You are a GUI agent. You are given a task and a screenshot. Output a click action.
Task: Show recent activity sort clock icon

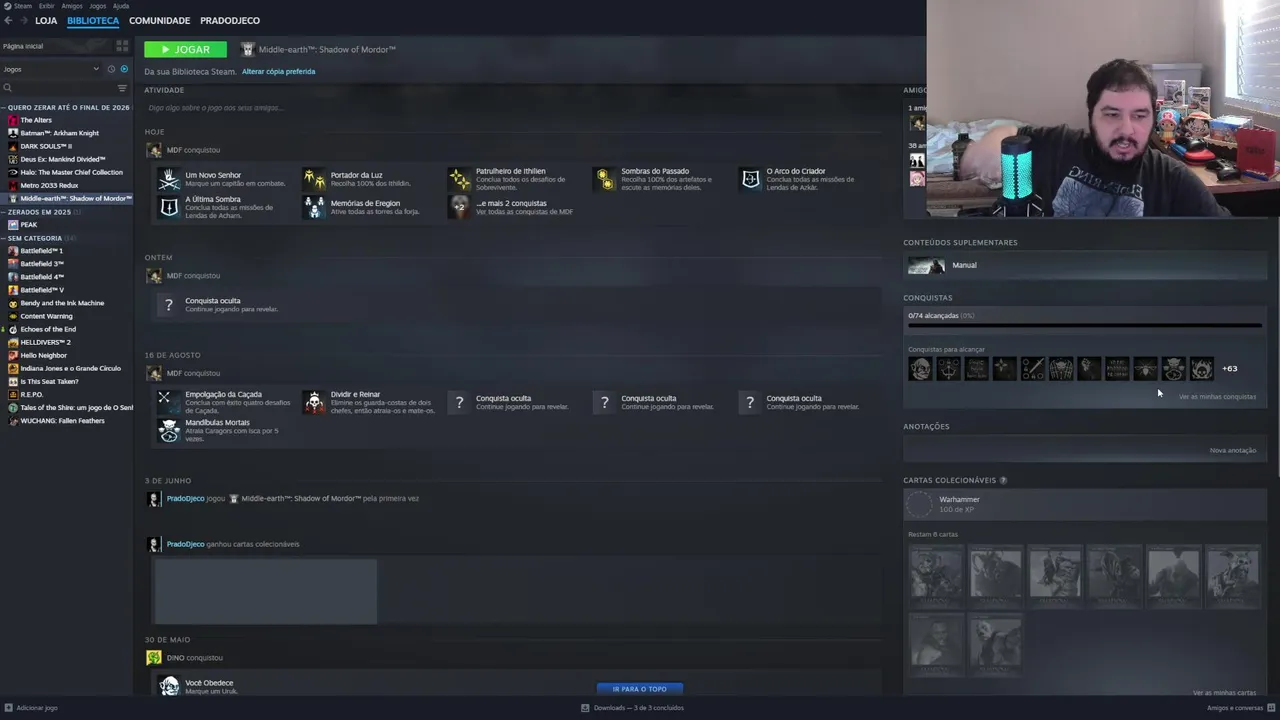tap(111, 69)
